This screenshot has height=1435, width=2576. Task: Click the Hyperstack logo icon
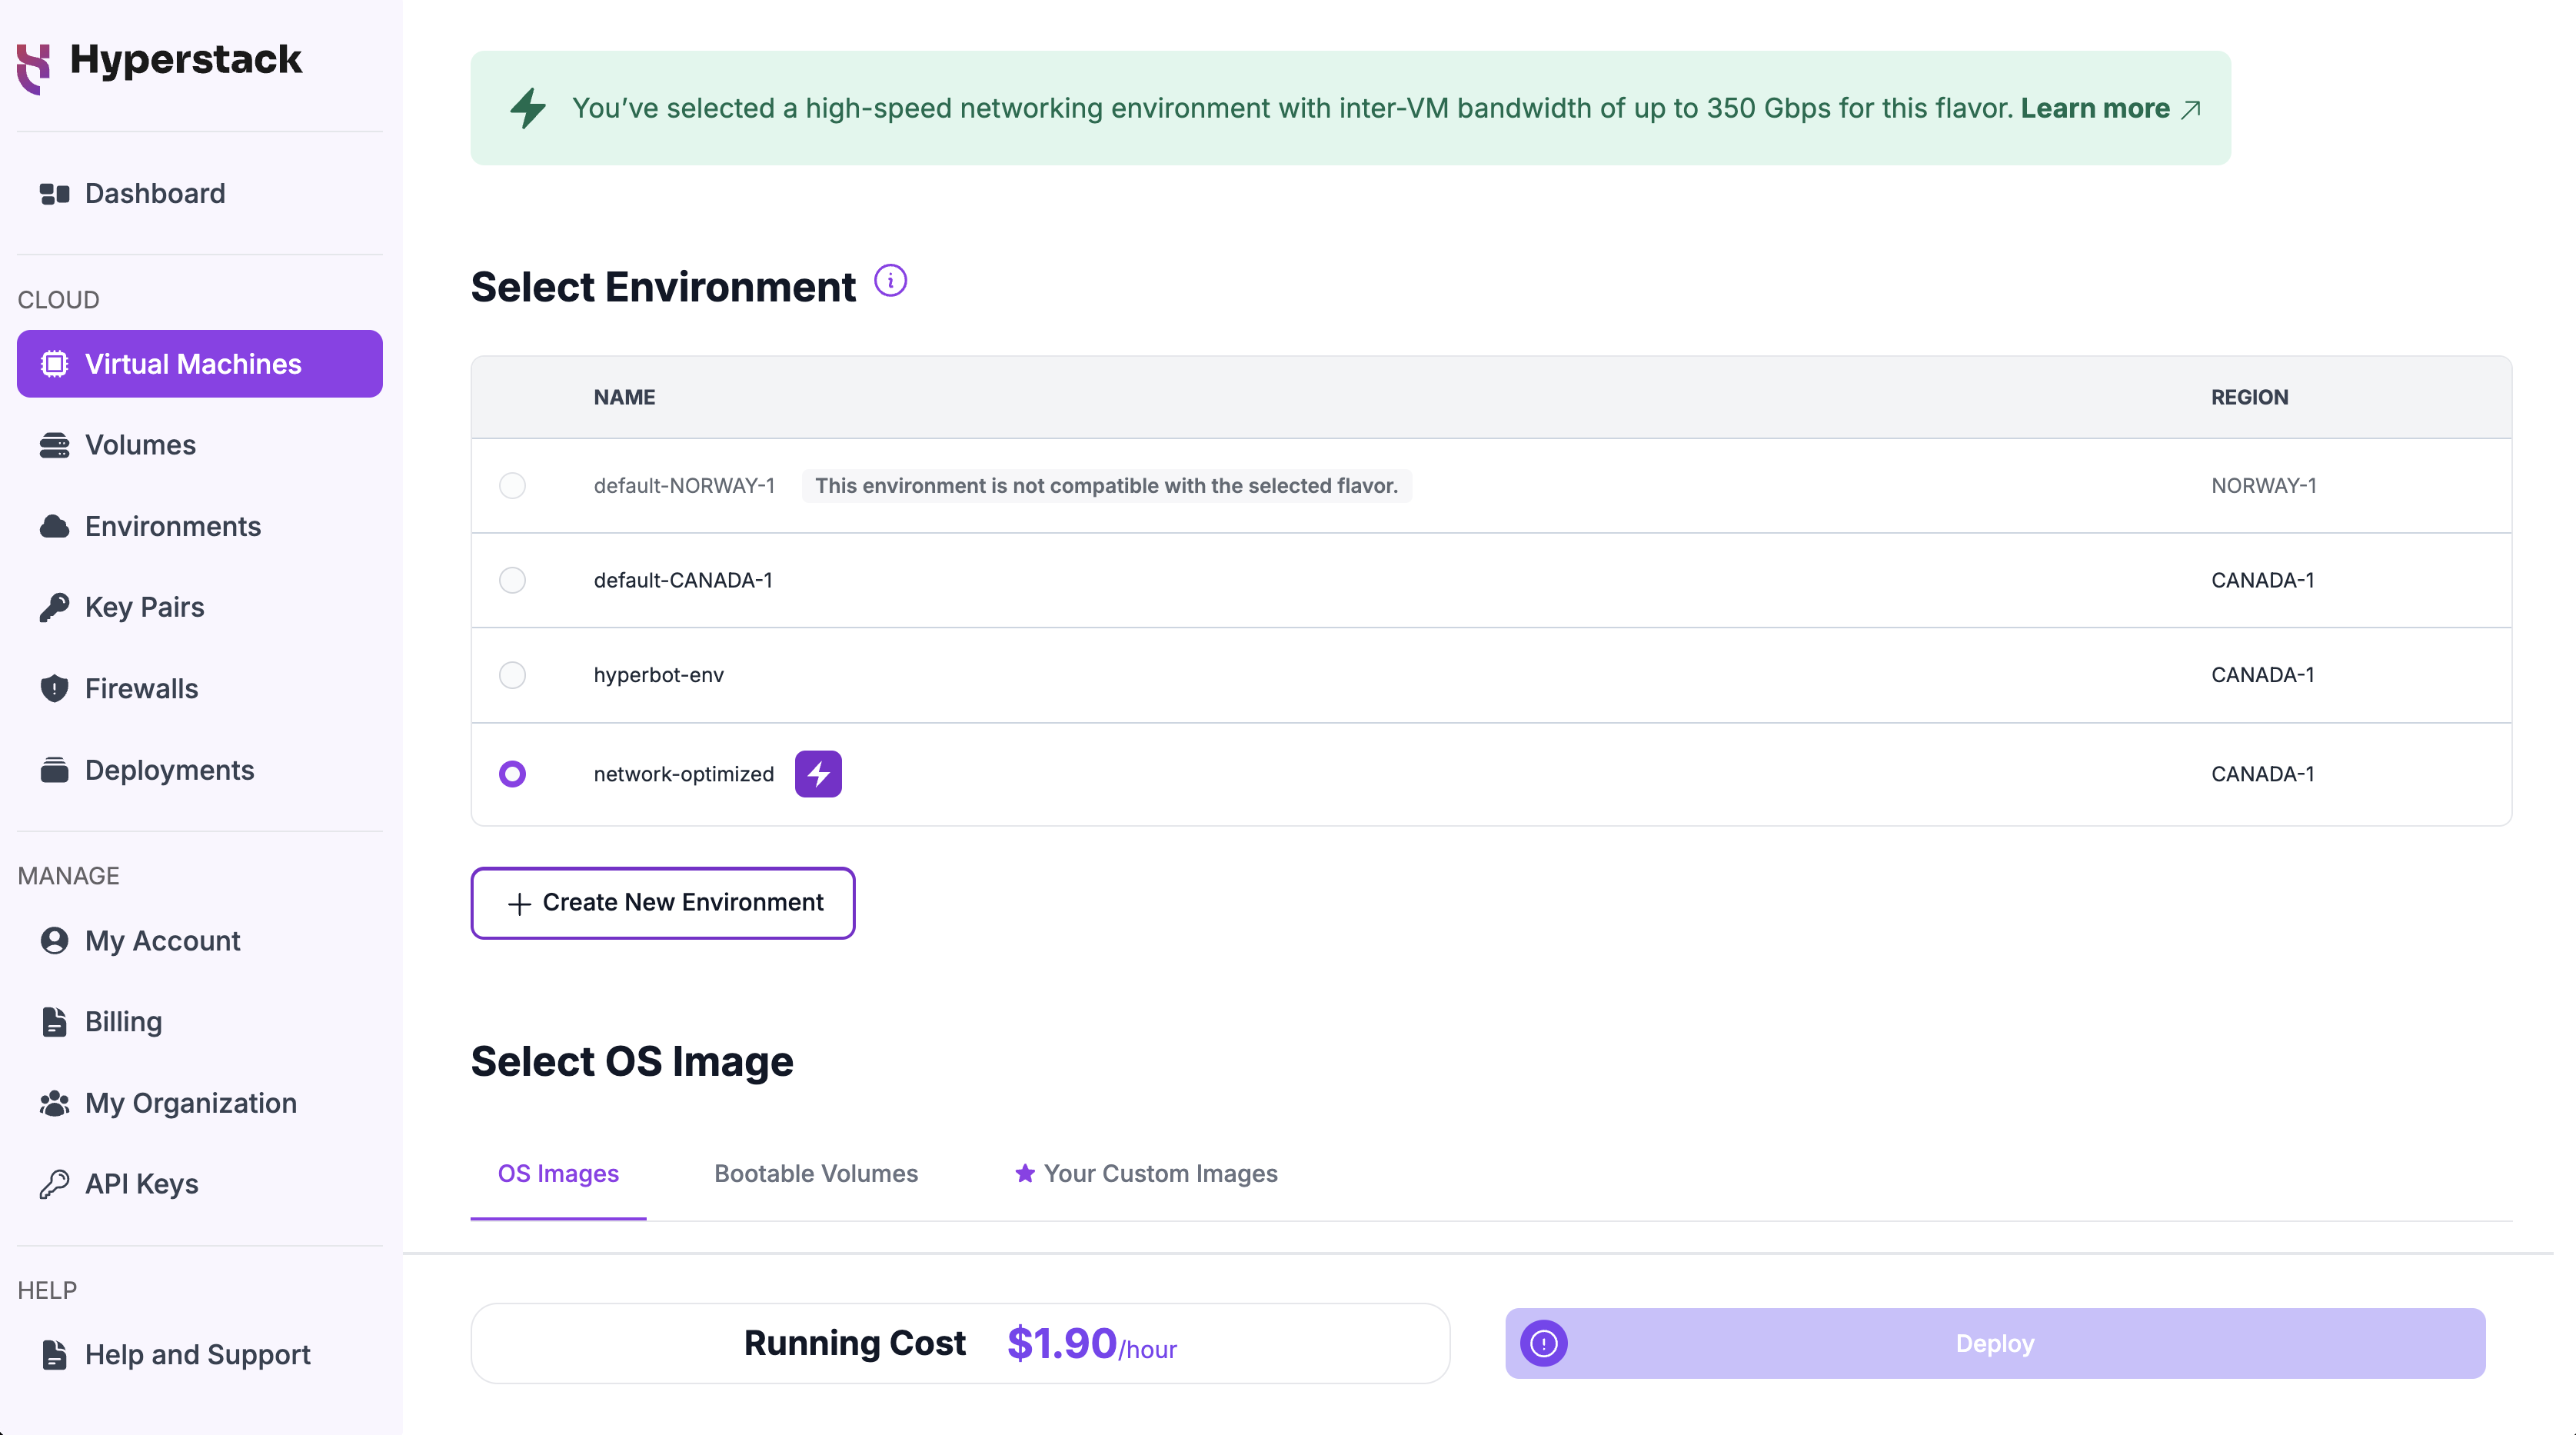(x=33, y=66)
